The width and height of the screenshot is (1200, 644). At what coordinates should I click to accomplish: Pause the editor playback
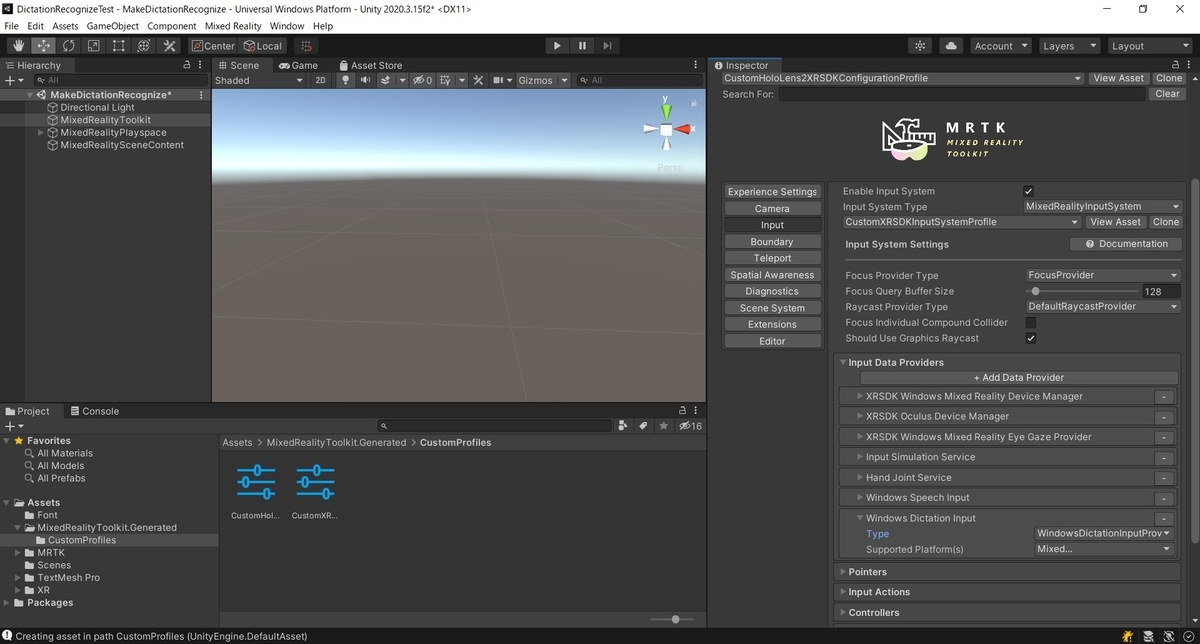(582, 46)
